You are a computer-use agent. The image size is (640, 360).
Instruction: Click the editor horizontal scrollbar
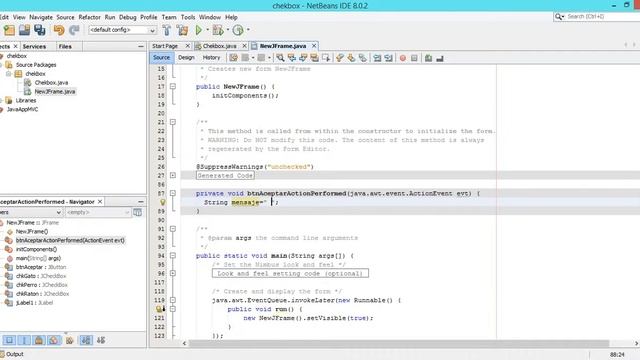point(399,343)
